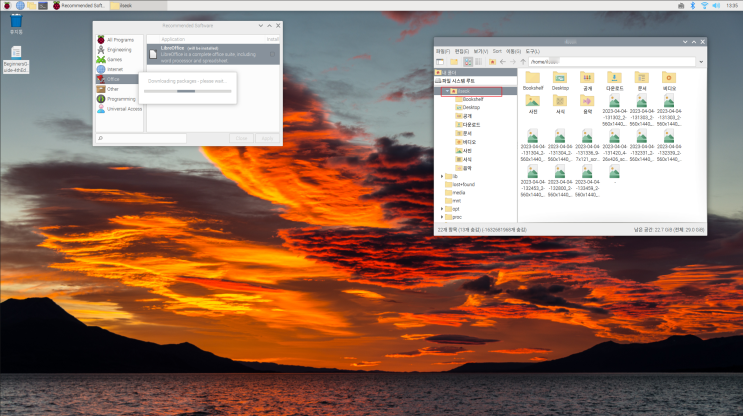This screenshot has width=743, height=416.
Task: Select Universal Access category
Action: point(119,109)
